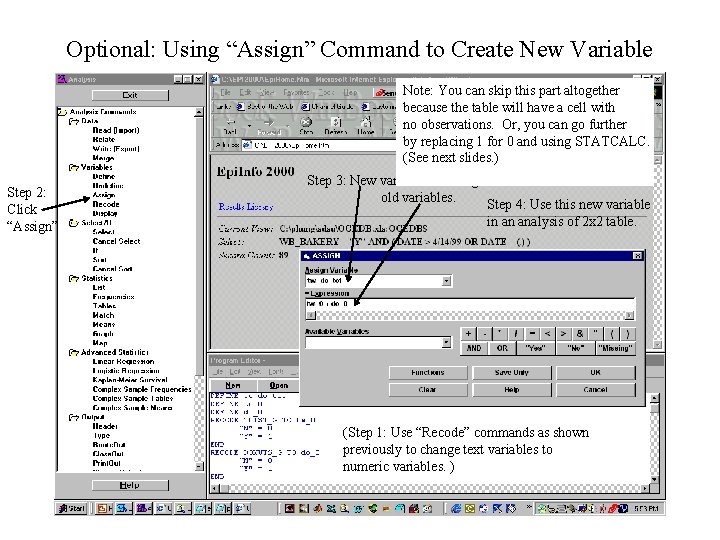Screen dimensions: 720x540
Task: Open the Assign Variable dropdown arrow
Action: 446,281
